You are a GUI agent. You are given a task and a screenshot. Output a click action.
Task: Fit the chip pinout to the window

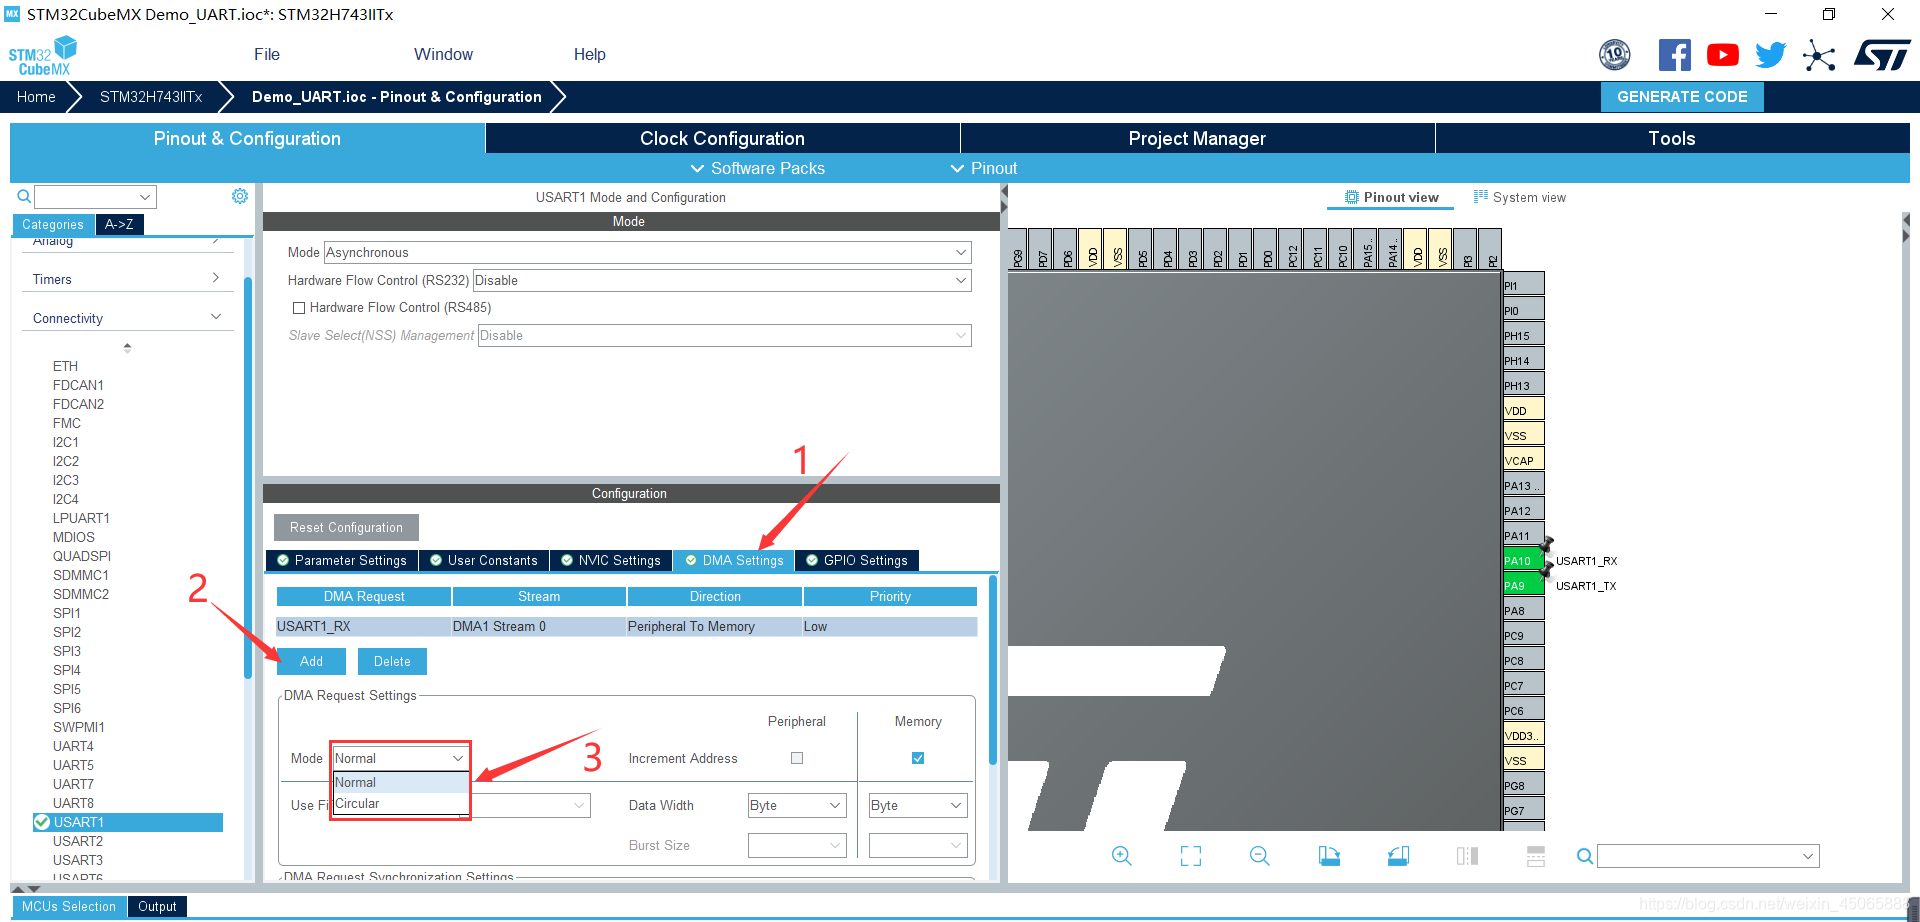(x=1190, y=856)
